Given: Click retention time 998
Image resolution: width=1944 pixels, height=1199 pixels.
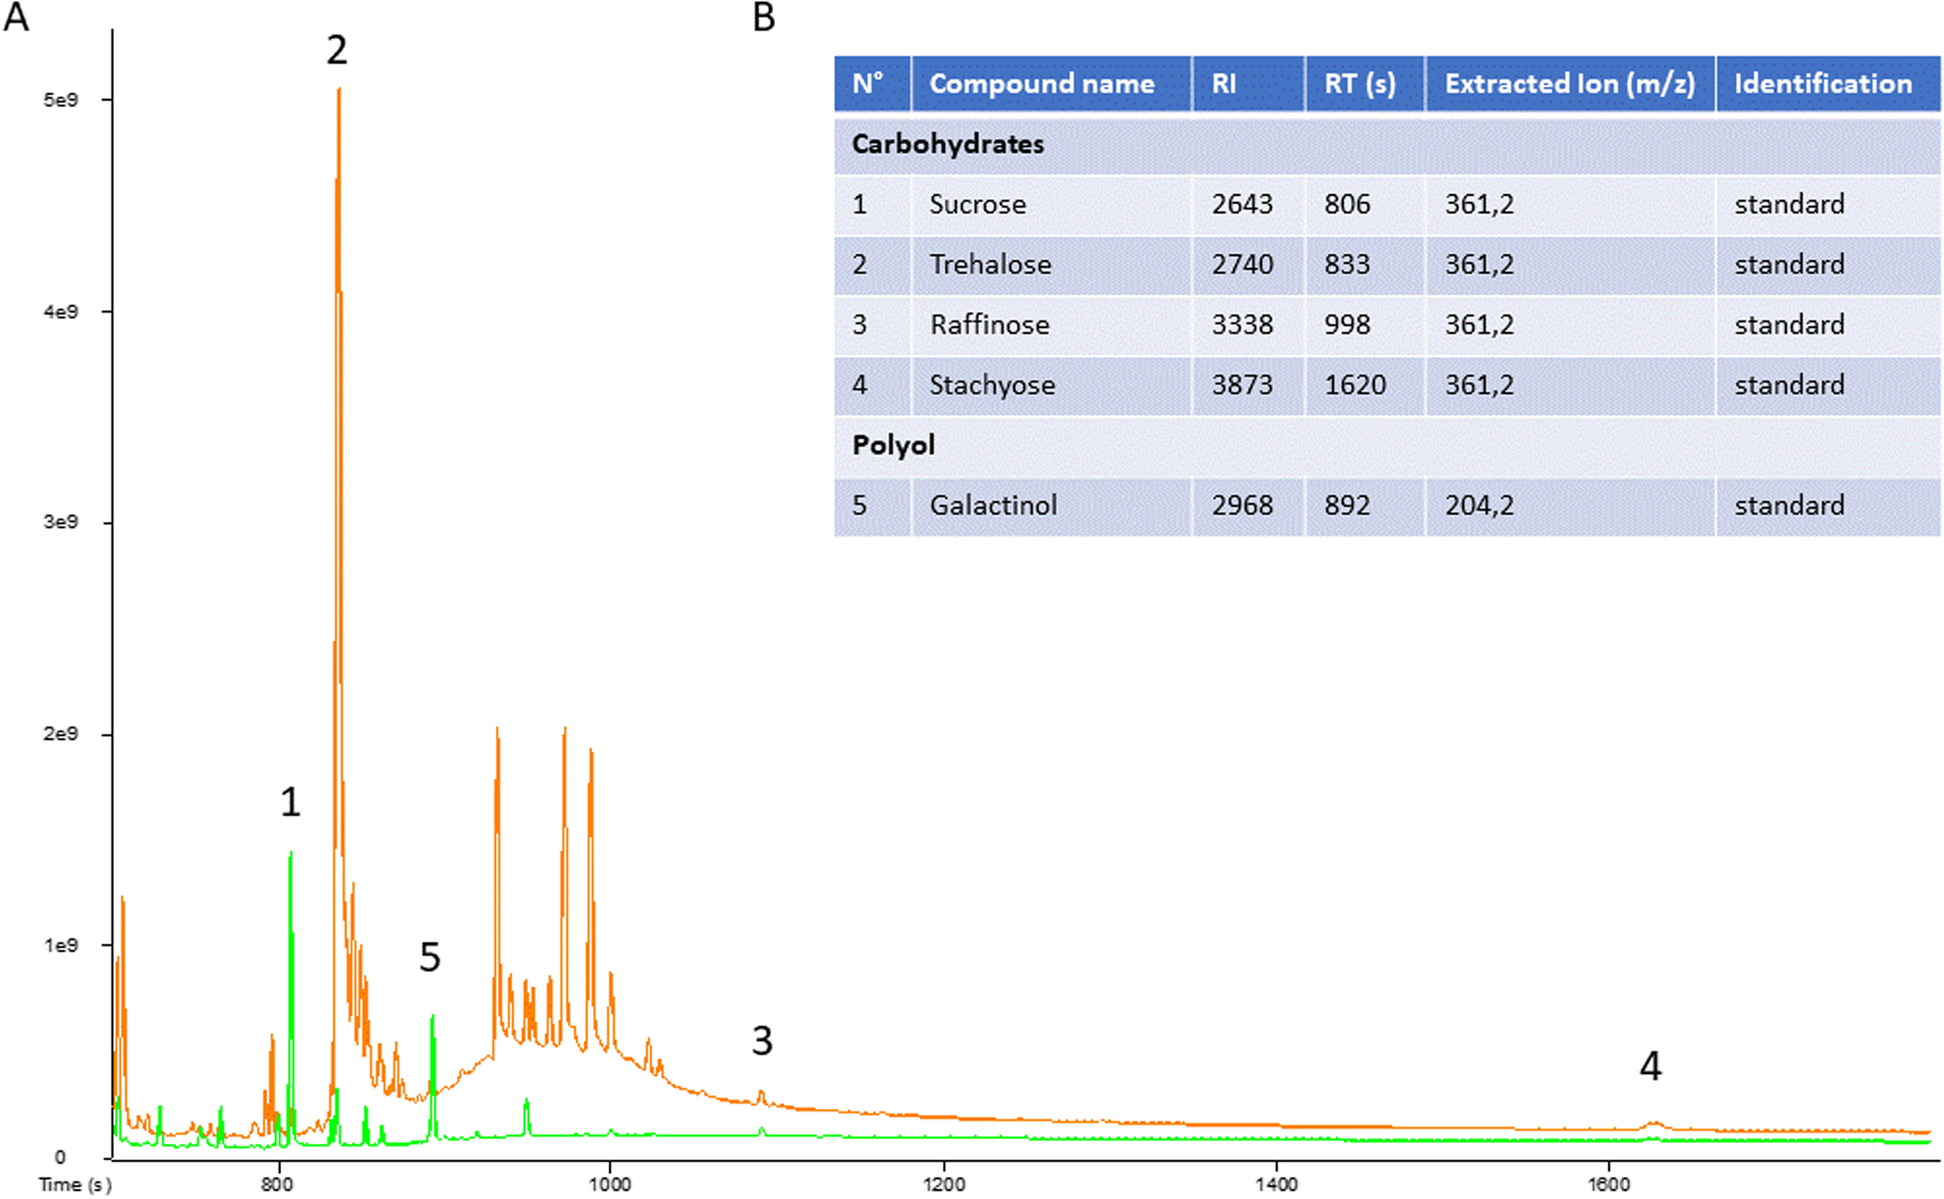Looking at the screenshot, I should pos(1347,325).
